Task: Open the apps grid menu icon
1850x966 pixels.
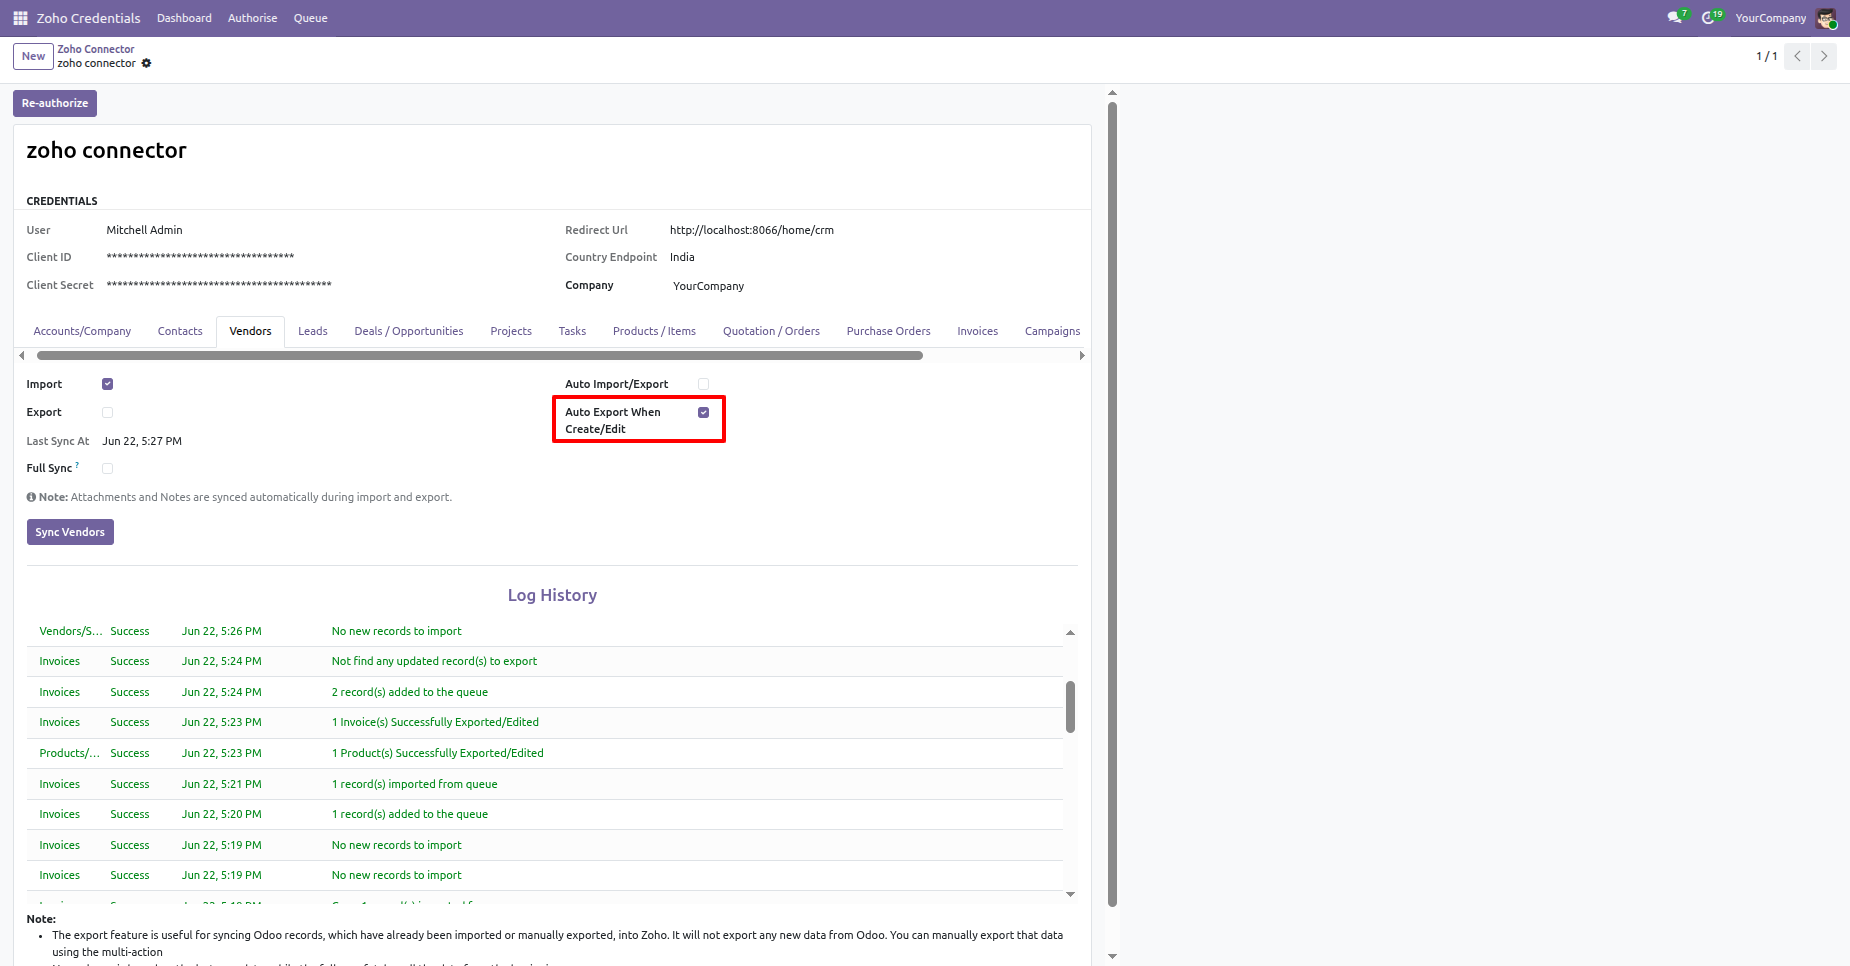Action: point(20,18)
